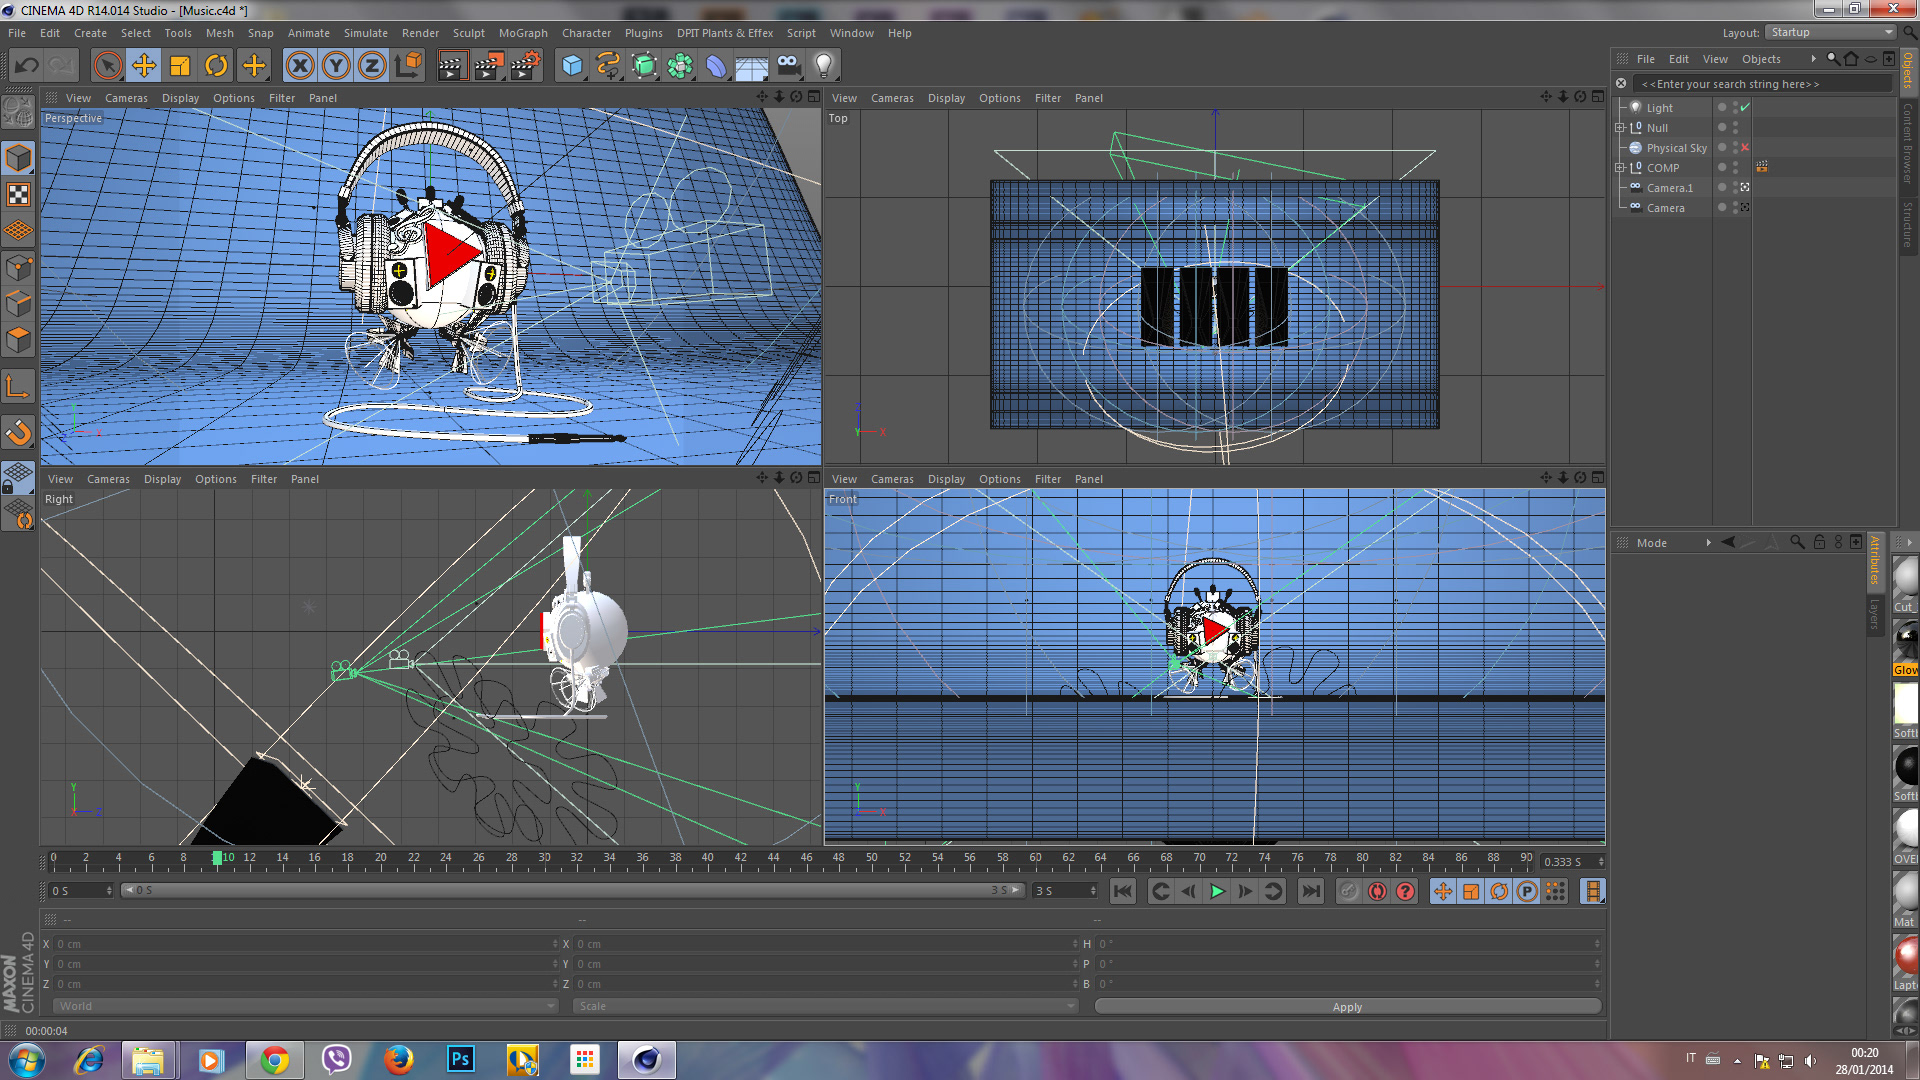Select the Physical Sky object
This screenshot has height=1080, width=1920.
coord(1676,148)
